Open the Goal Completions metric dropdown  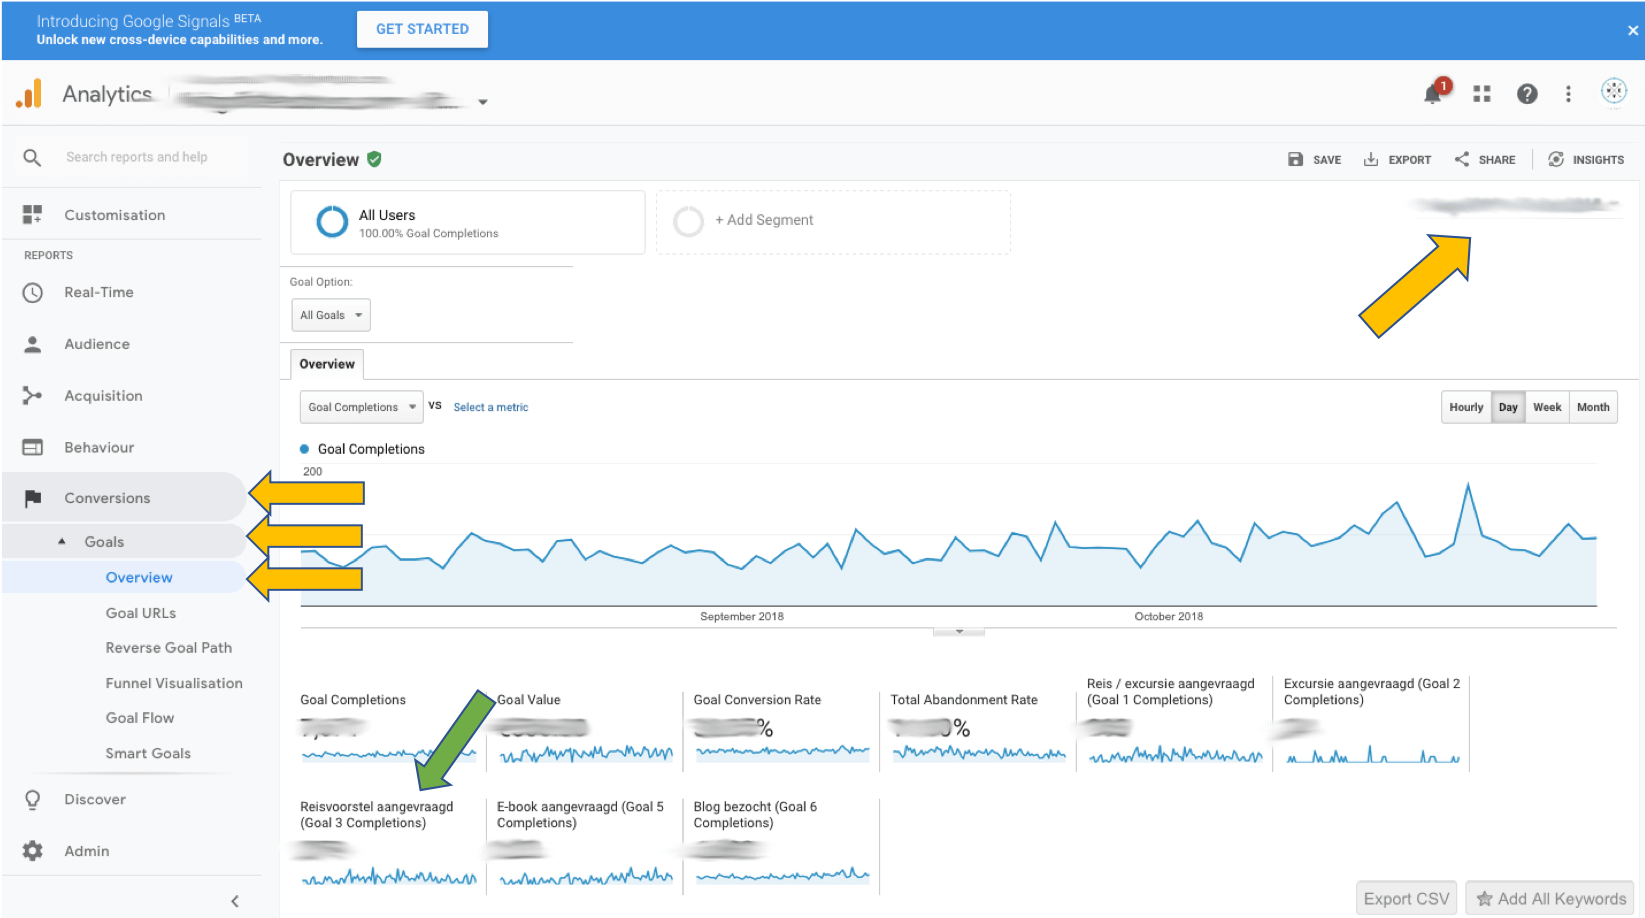[x=362, y=407]
